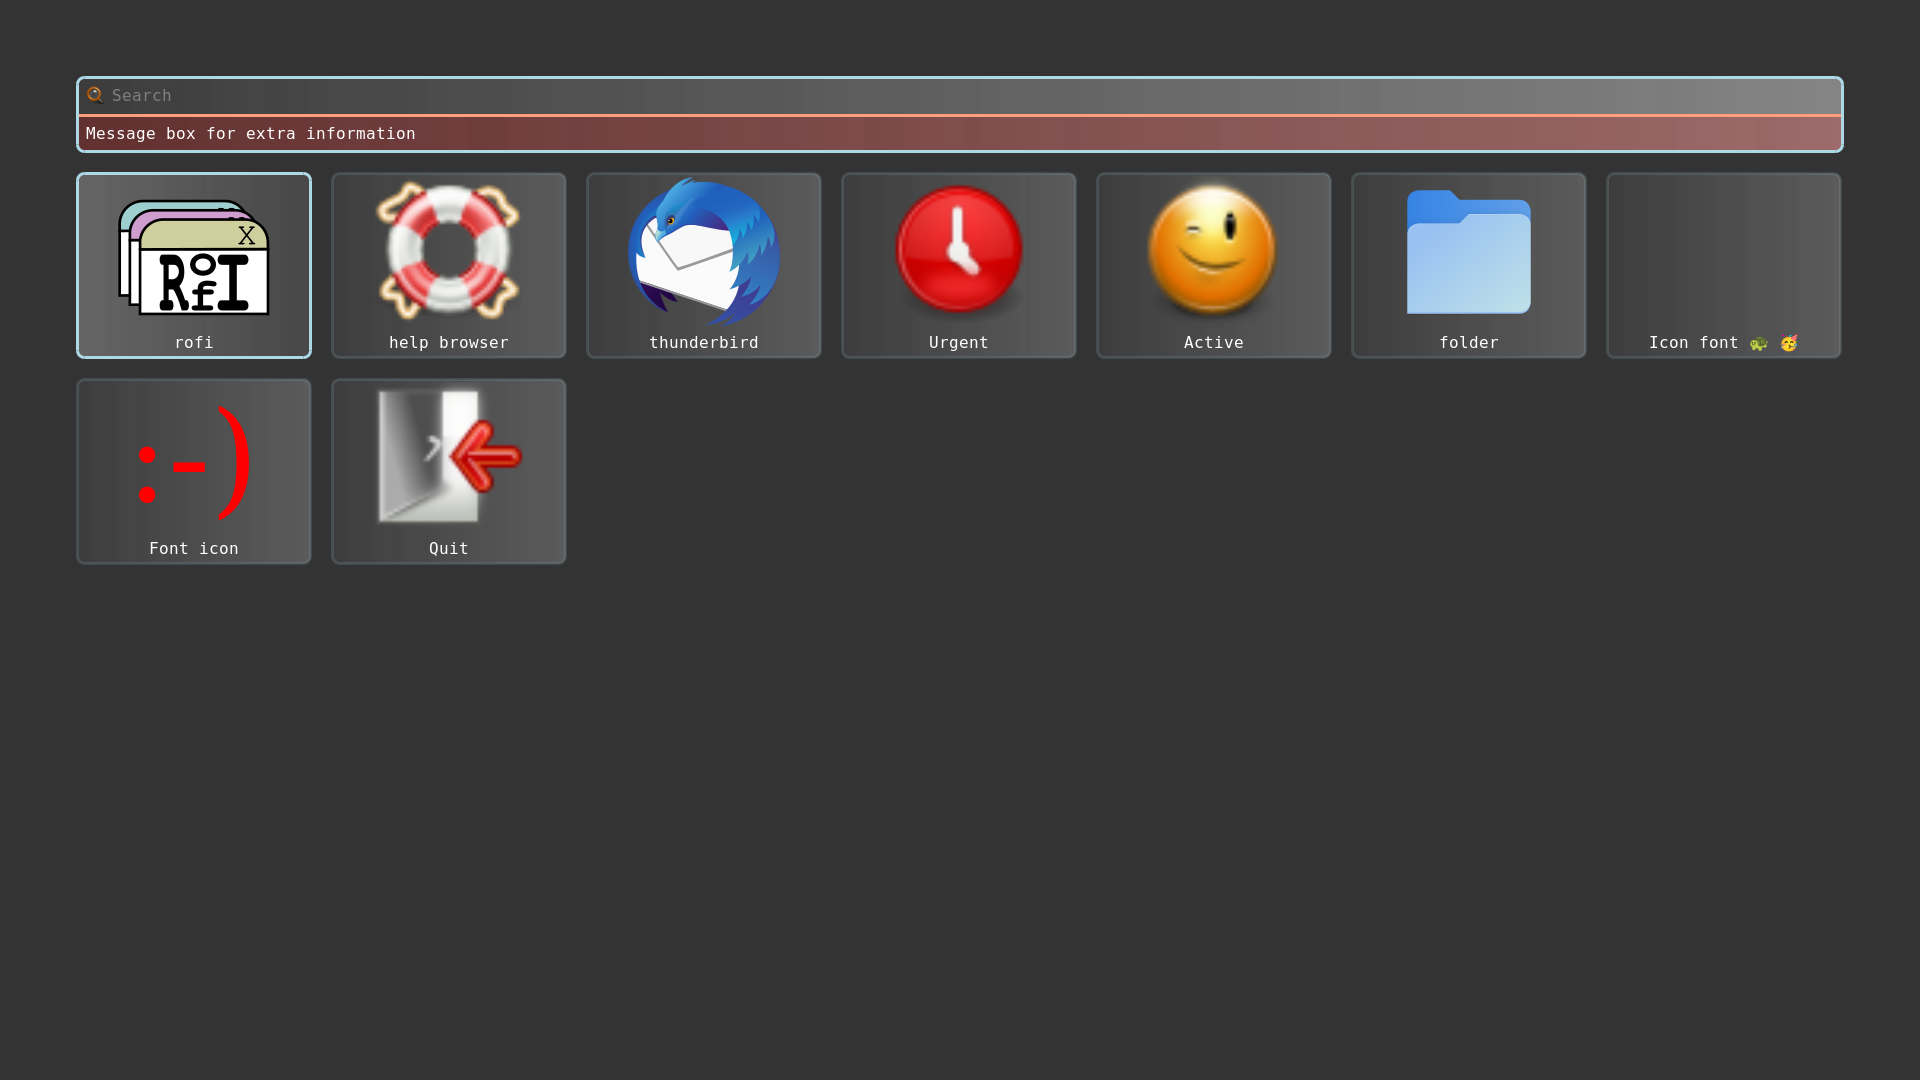Select the Urgent item
1920x1080 pixels.
[x=959, y=265]
